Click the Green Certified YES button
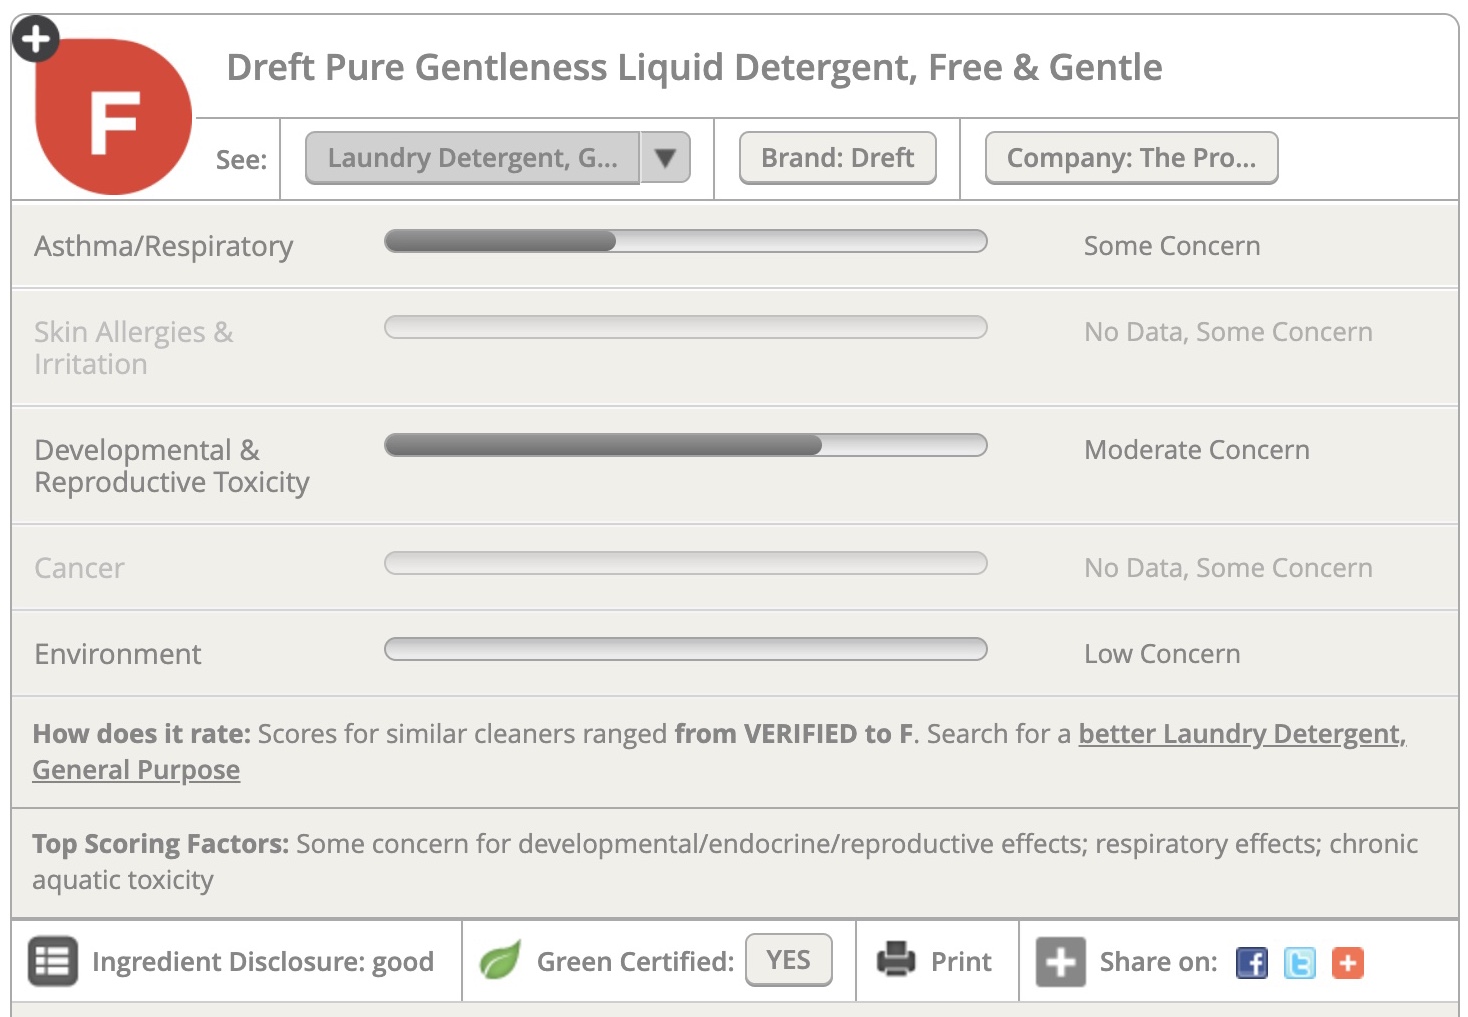The height and width of the screenshot is (1017, 1468). tap(788, 960)
